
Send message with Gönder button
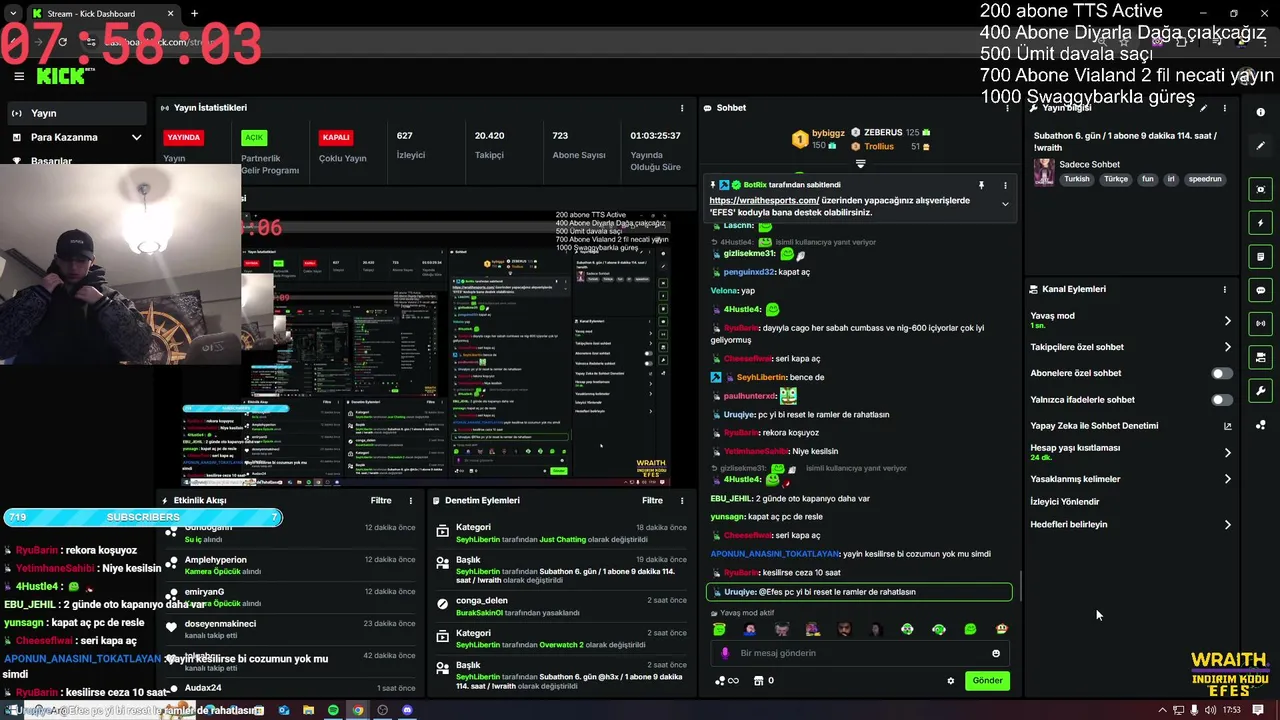click(x=987, y=681)
